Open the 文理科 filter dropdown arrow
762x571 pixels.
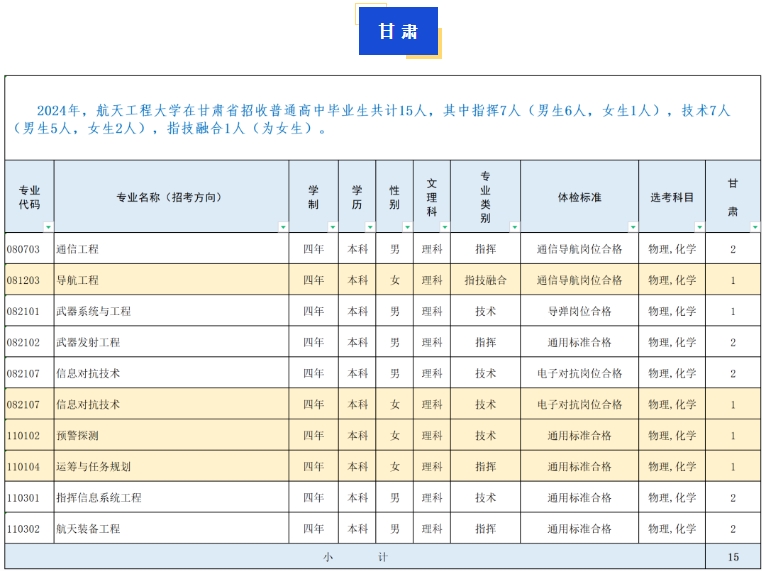coord(444,227)
